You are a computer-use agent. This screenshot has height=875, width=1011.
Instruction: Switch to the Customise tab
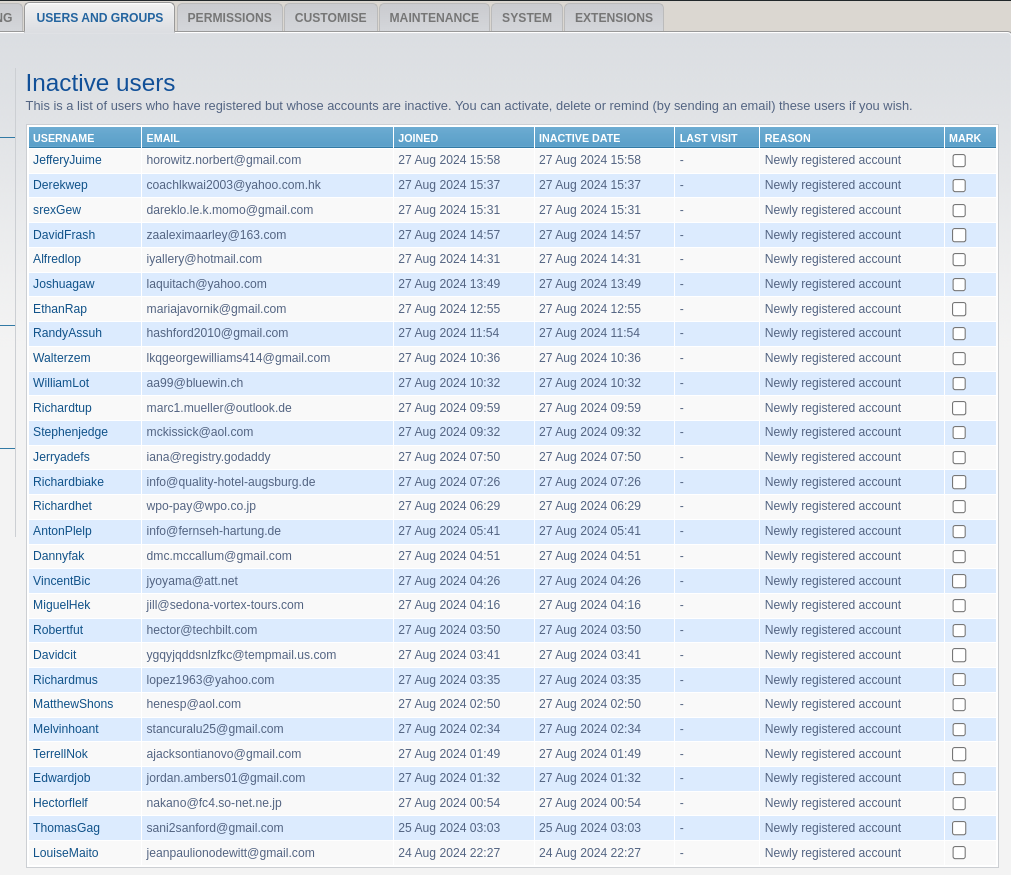pos(330,18)
